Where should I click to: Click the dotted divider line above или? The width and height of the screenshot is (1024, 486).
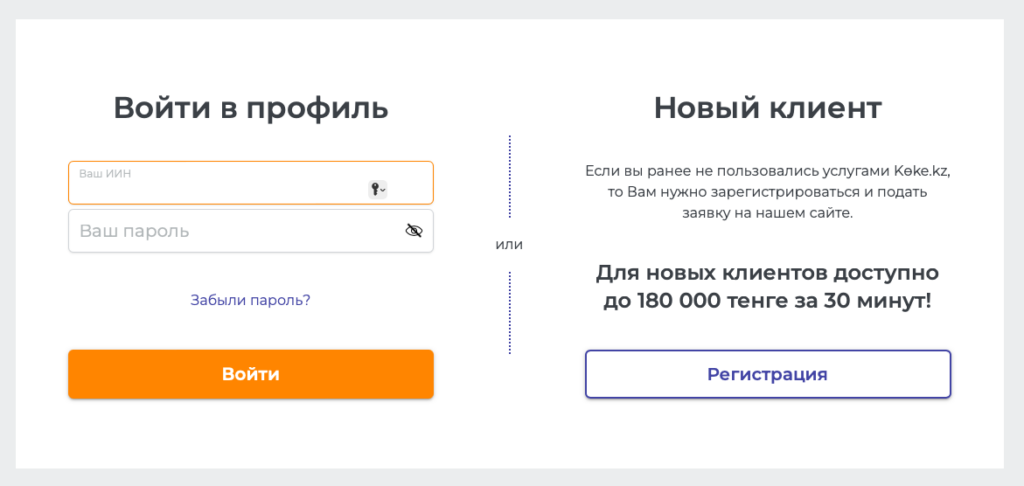tap(509, 176)
